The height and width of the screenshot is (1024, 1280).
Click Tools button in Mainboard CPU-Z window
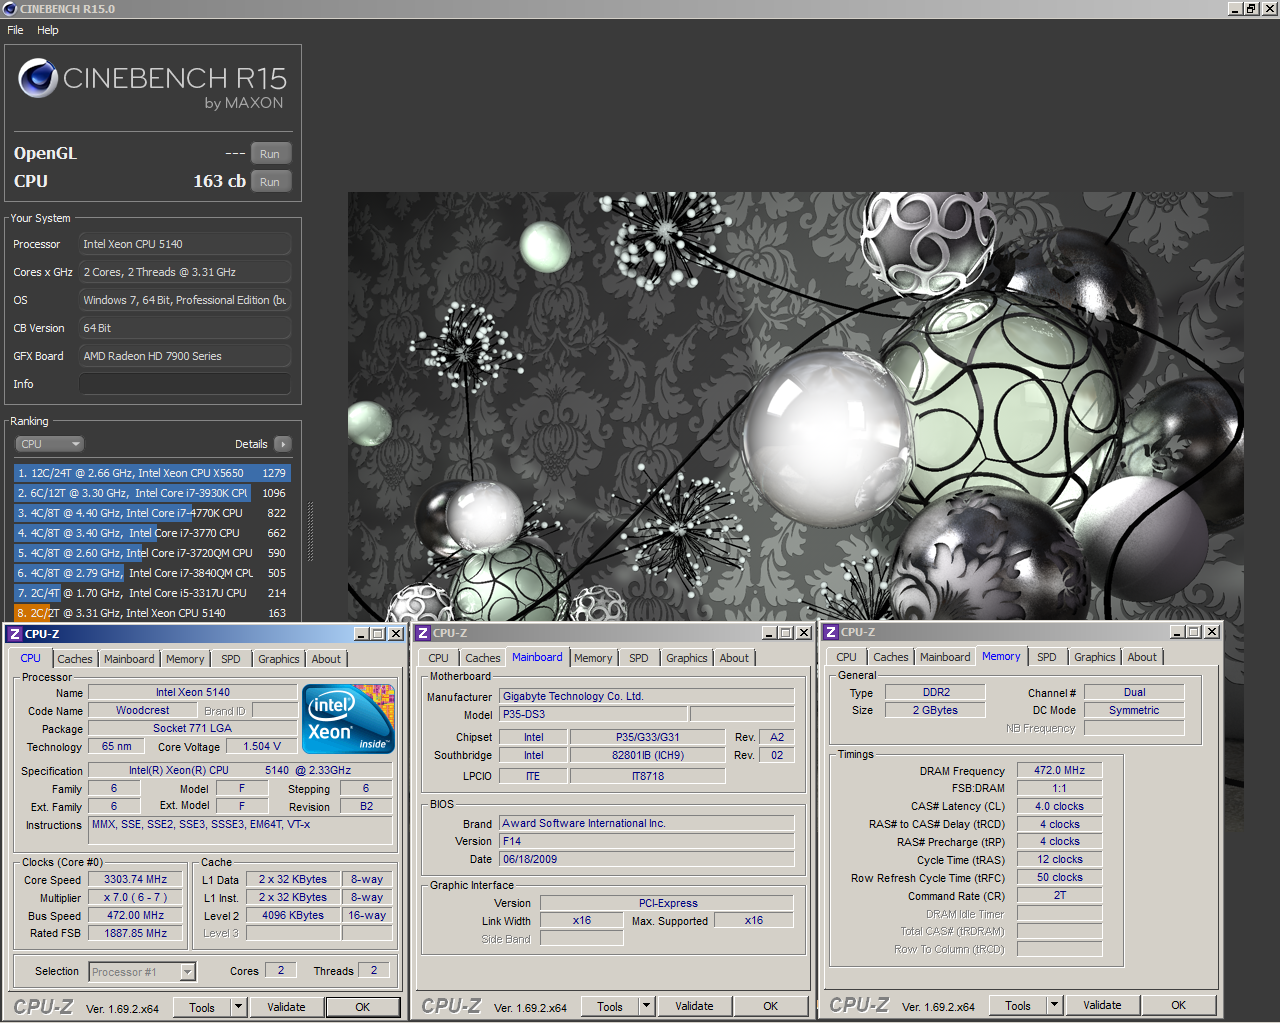(x=610, y=1007)
